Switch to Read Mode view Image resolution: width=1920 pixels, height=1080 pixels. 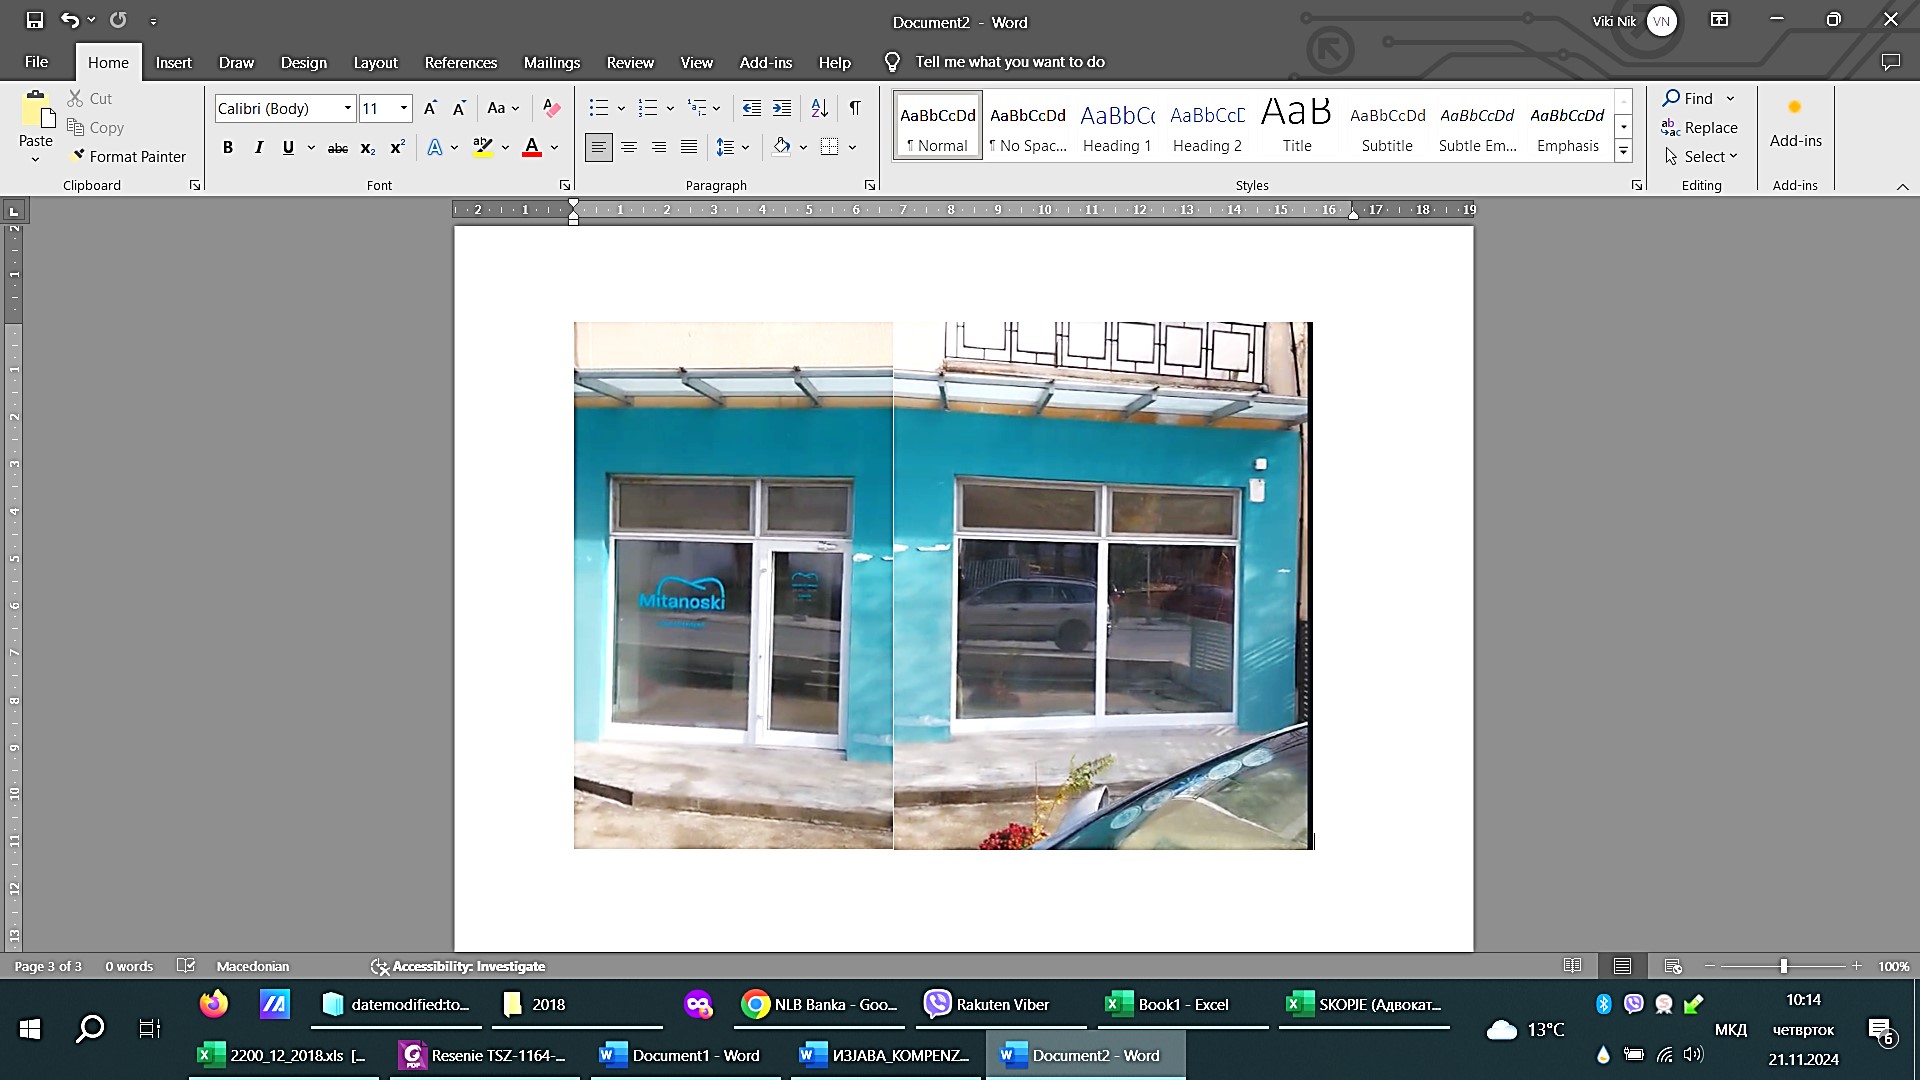pyautogui.click(x=1572, y=966)
